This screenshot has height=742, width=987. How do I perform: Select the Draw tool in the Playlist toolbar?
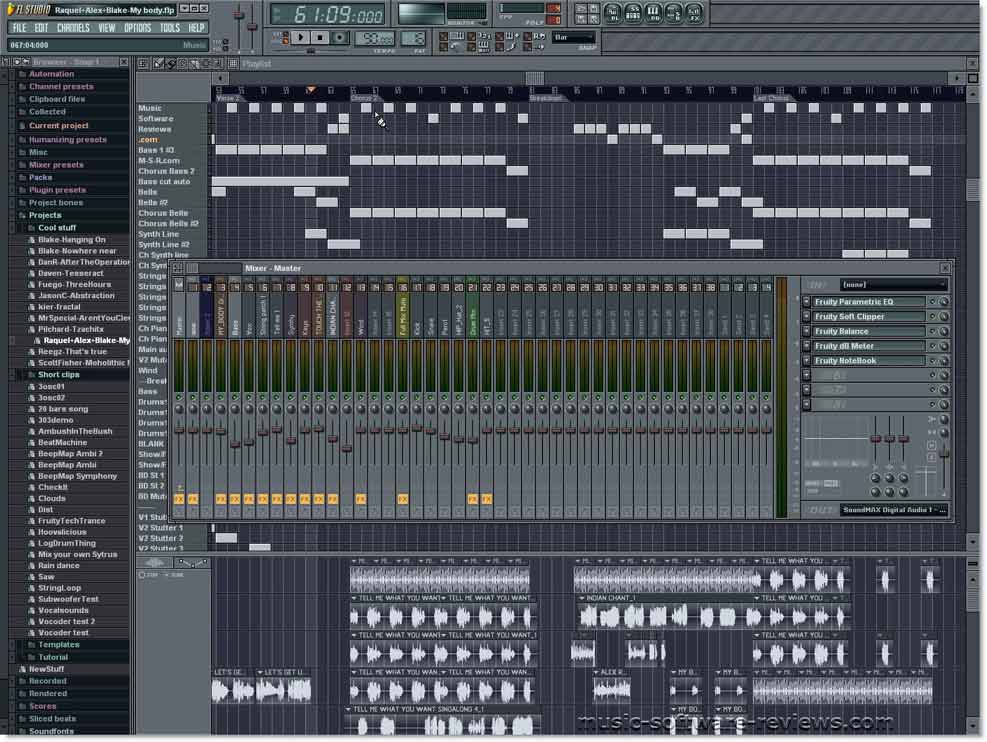tap(158, 64)
